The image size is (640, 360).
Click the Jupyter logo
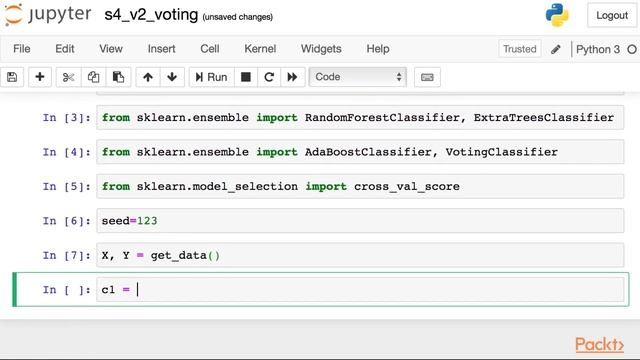click(x=48, y=15)
